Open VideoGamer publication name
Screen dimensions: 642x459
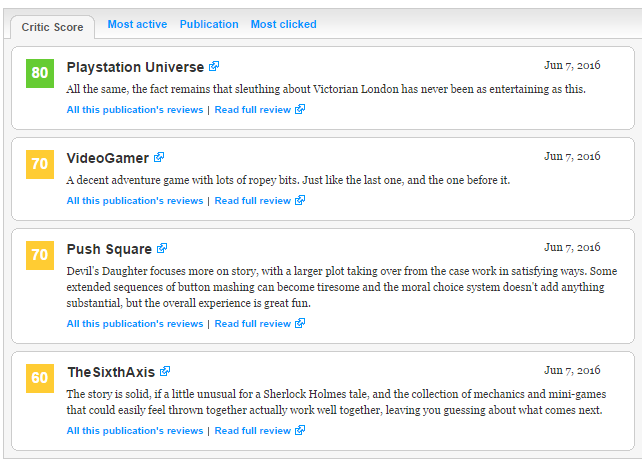click(x=108, y=158)
